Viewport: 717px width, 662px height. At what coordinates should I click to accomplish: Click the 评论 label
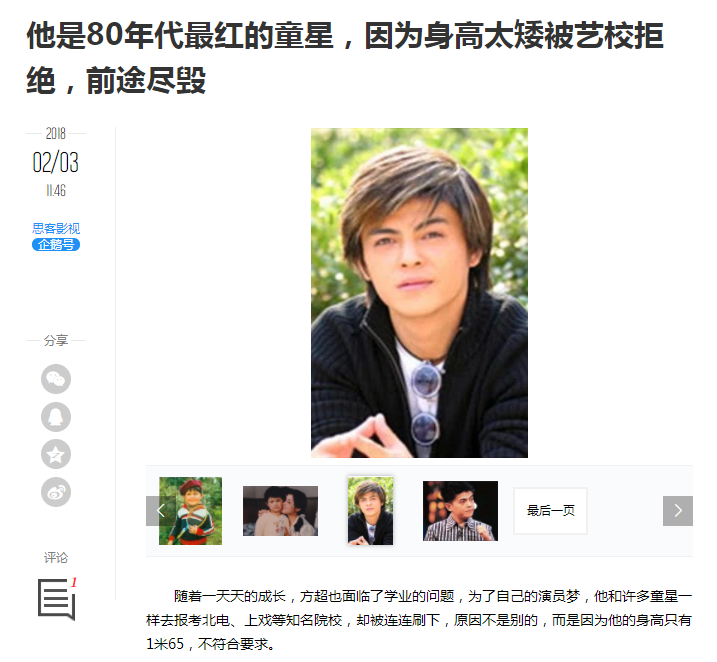56,557
